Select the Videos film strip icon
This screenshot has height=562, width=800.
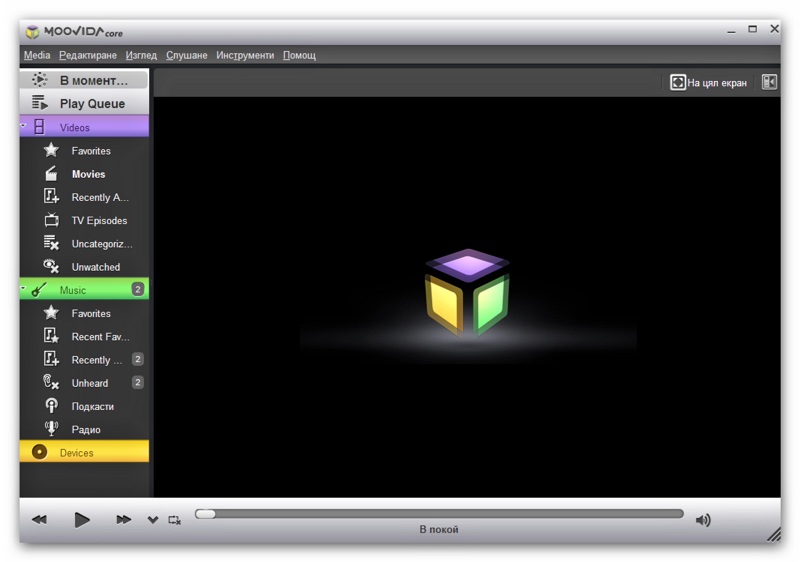(x=39, y=126)
